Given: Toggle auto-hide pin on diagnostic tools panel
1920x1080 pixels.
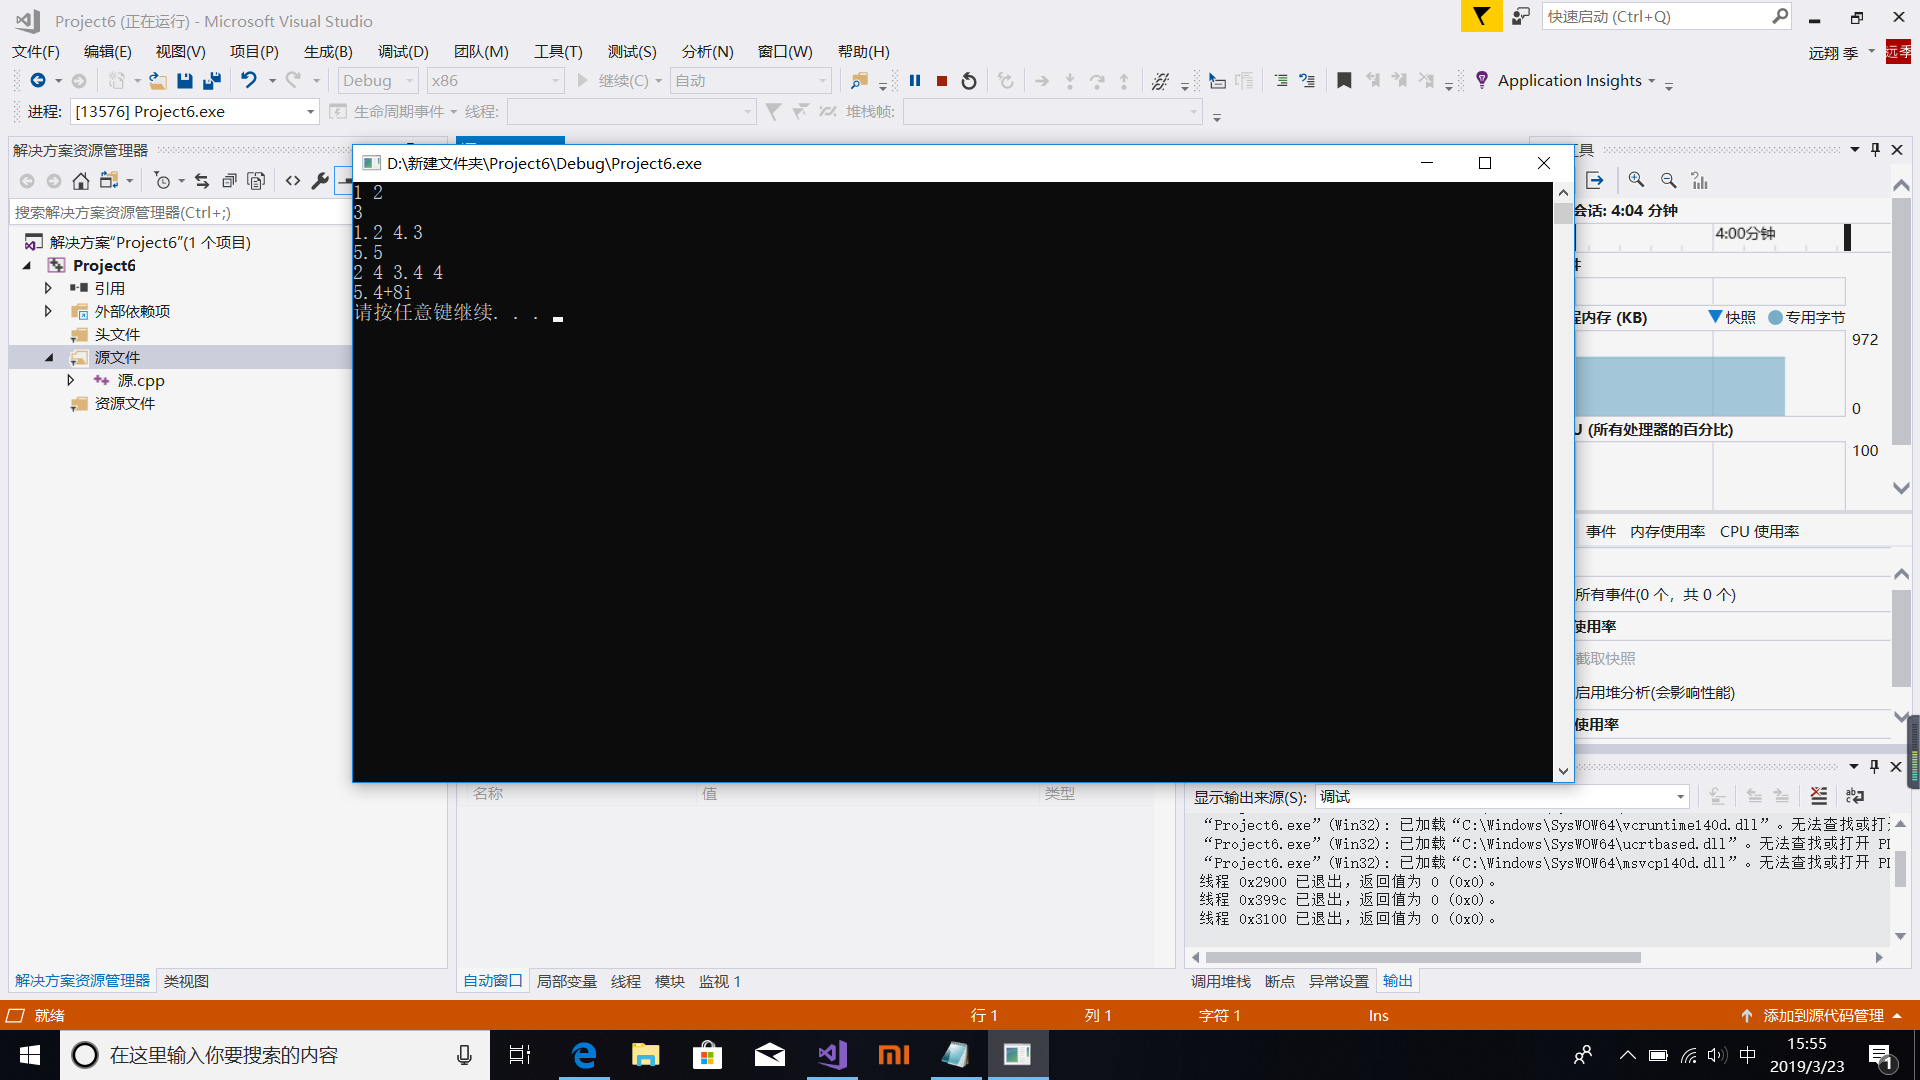Looking at the screenshot, I should [x=1875, y=150].
